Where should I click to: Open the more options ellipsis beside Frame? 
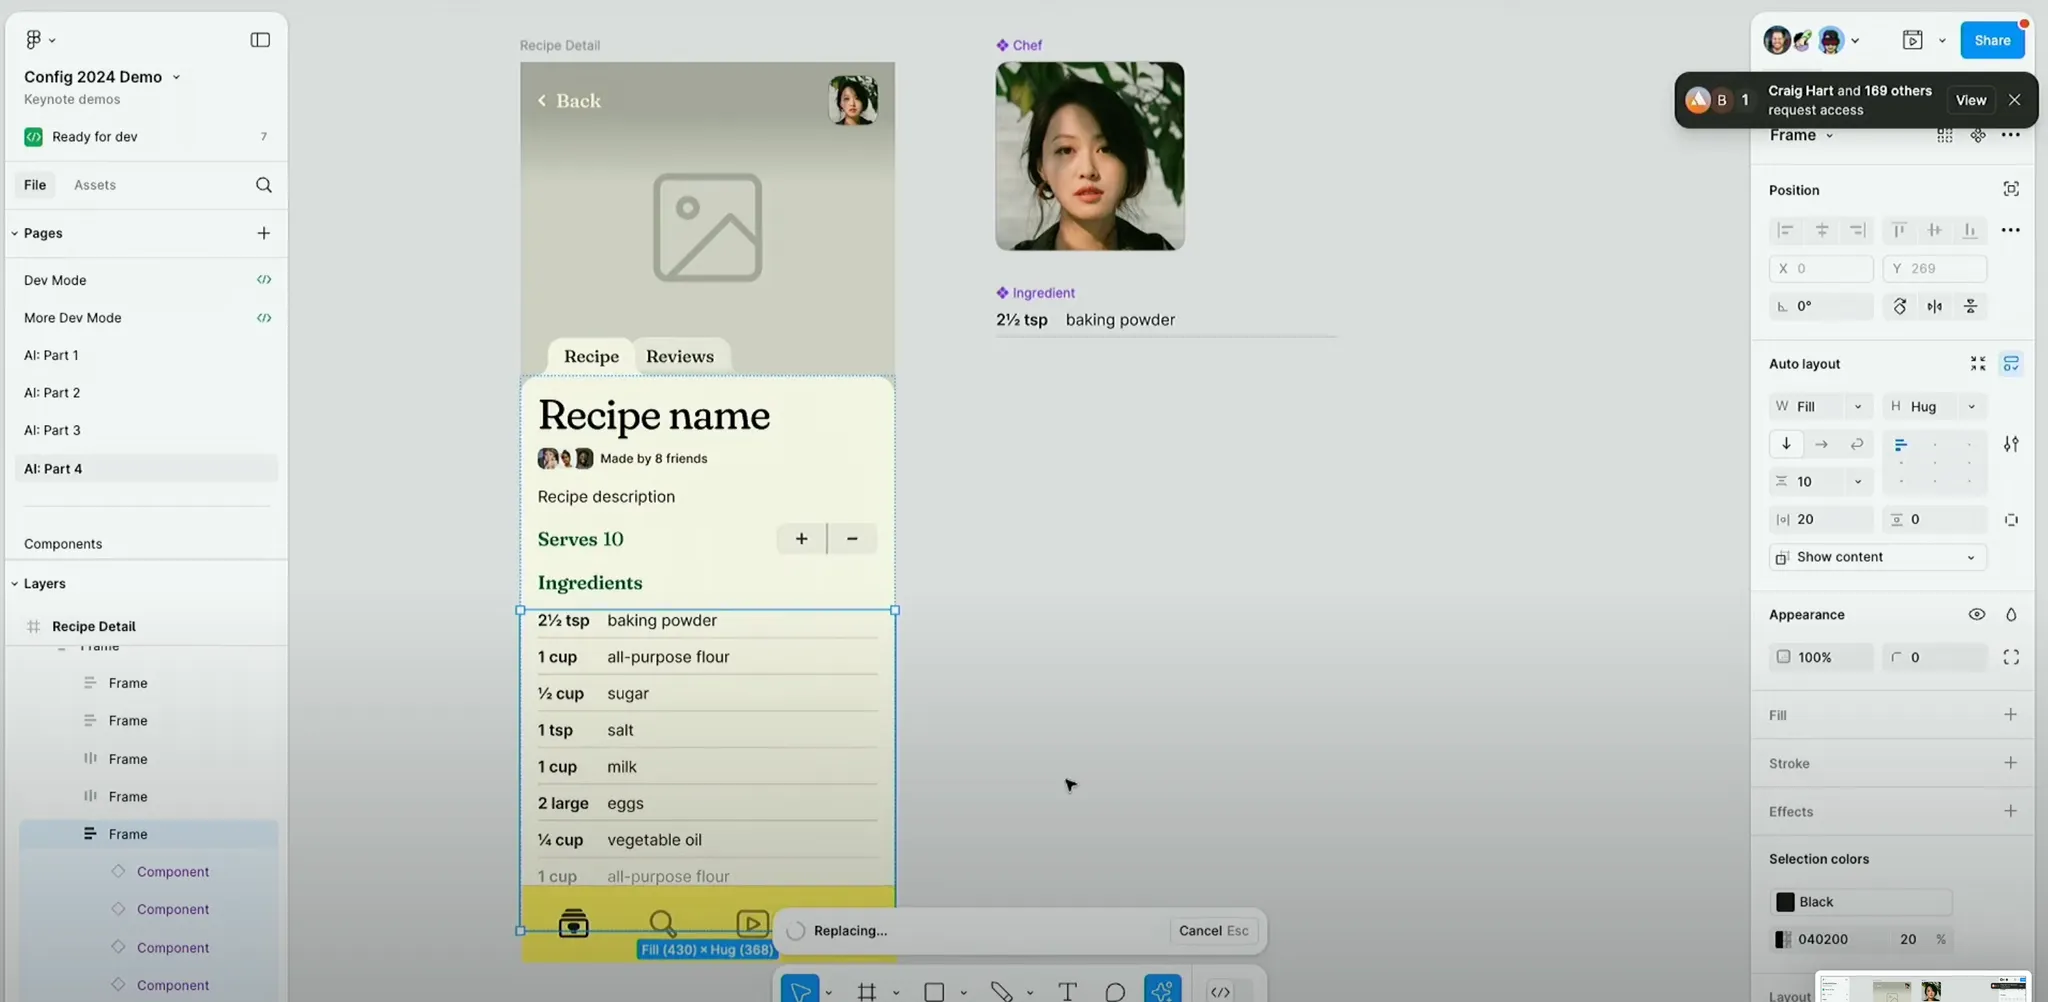pyautogui.click(x=2011, y=135)
